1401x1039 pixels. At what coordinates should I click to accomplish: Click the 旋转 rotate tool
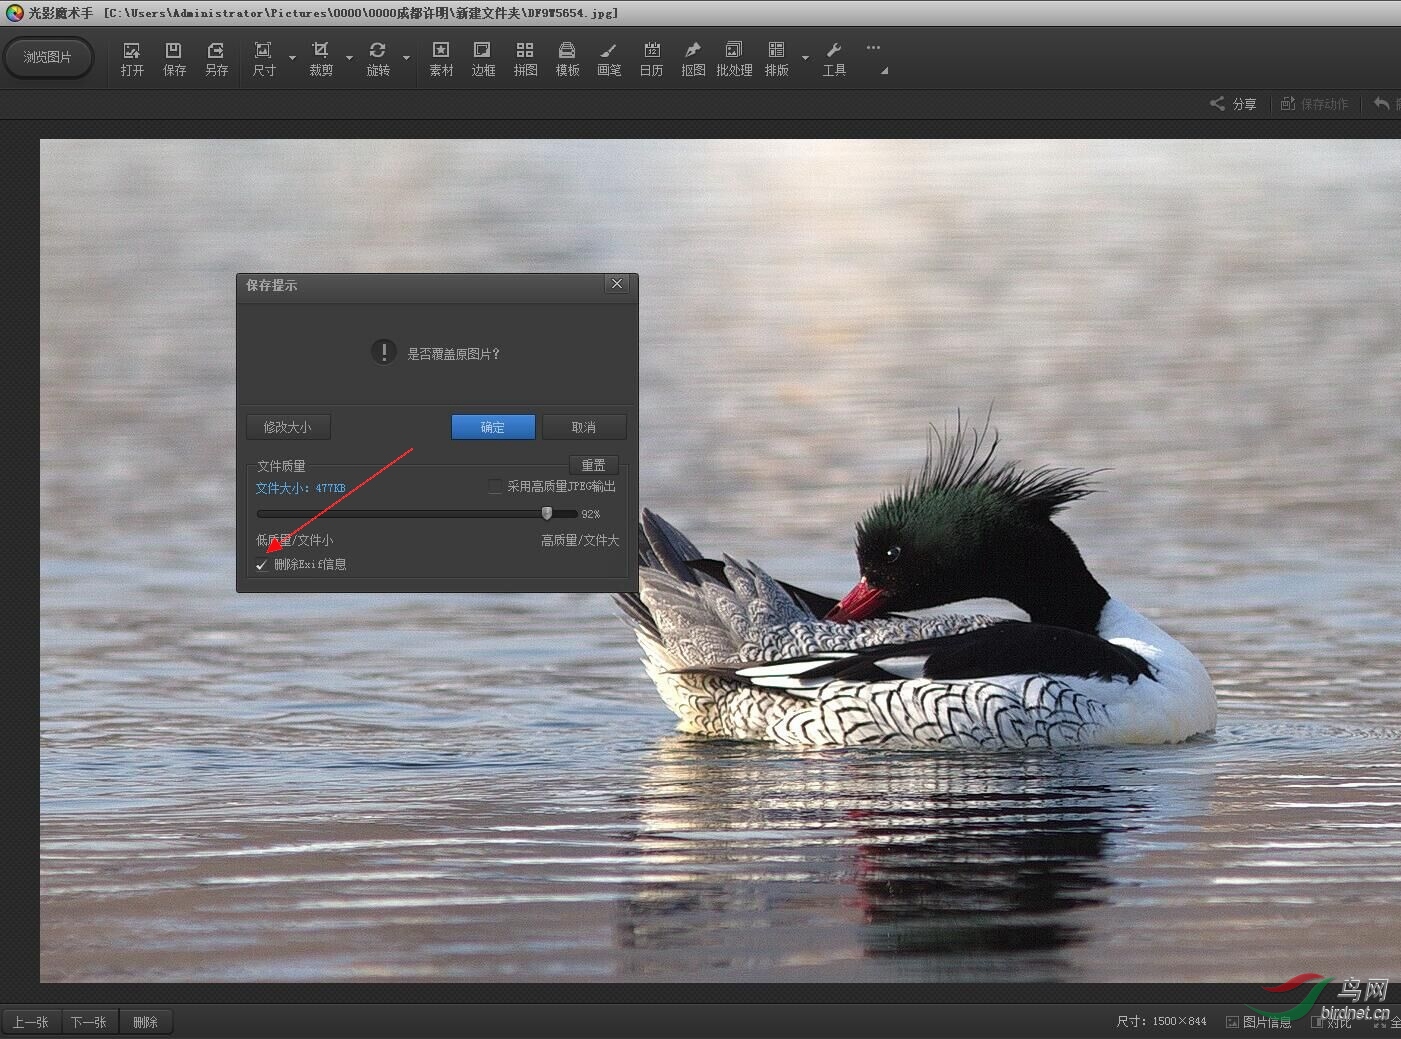click(378, 58)
